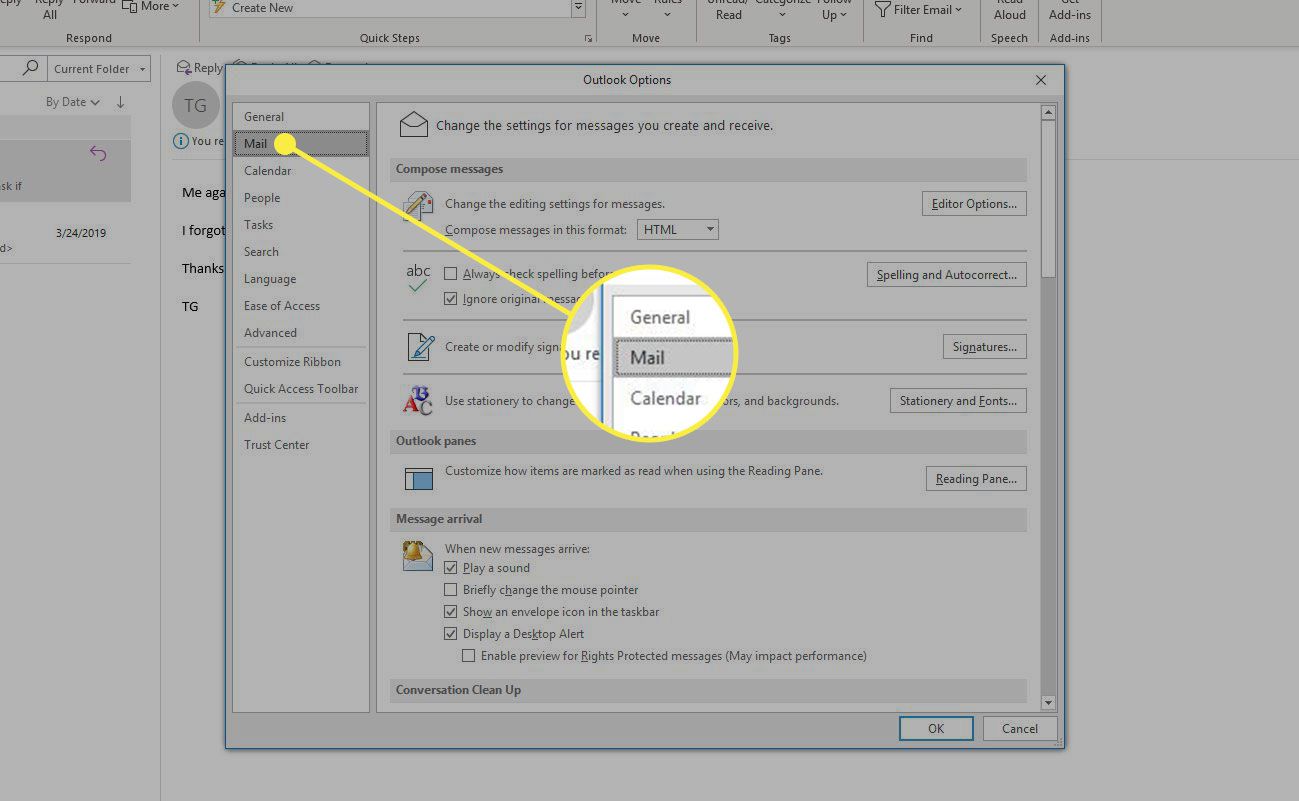Uncheck Play a sound
Viewport: 1299px width, 801px height.
click(451, 568)
